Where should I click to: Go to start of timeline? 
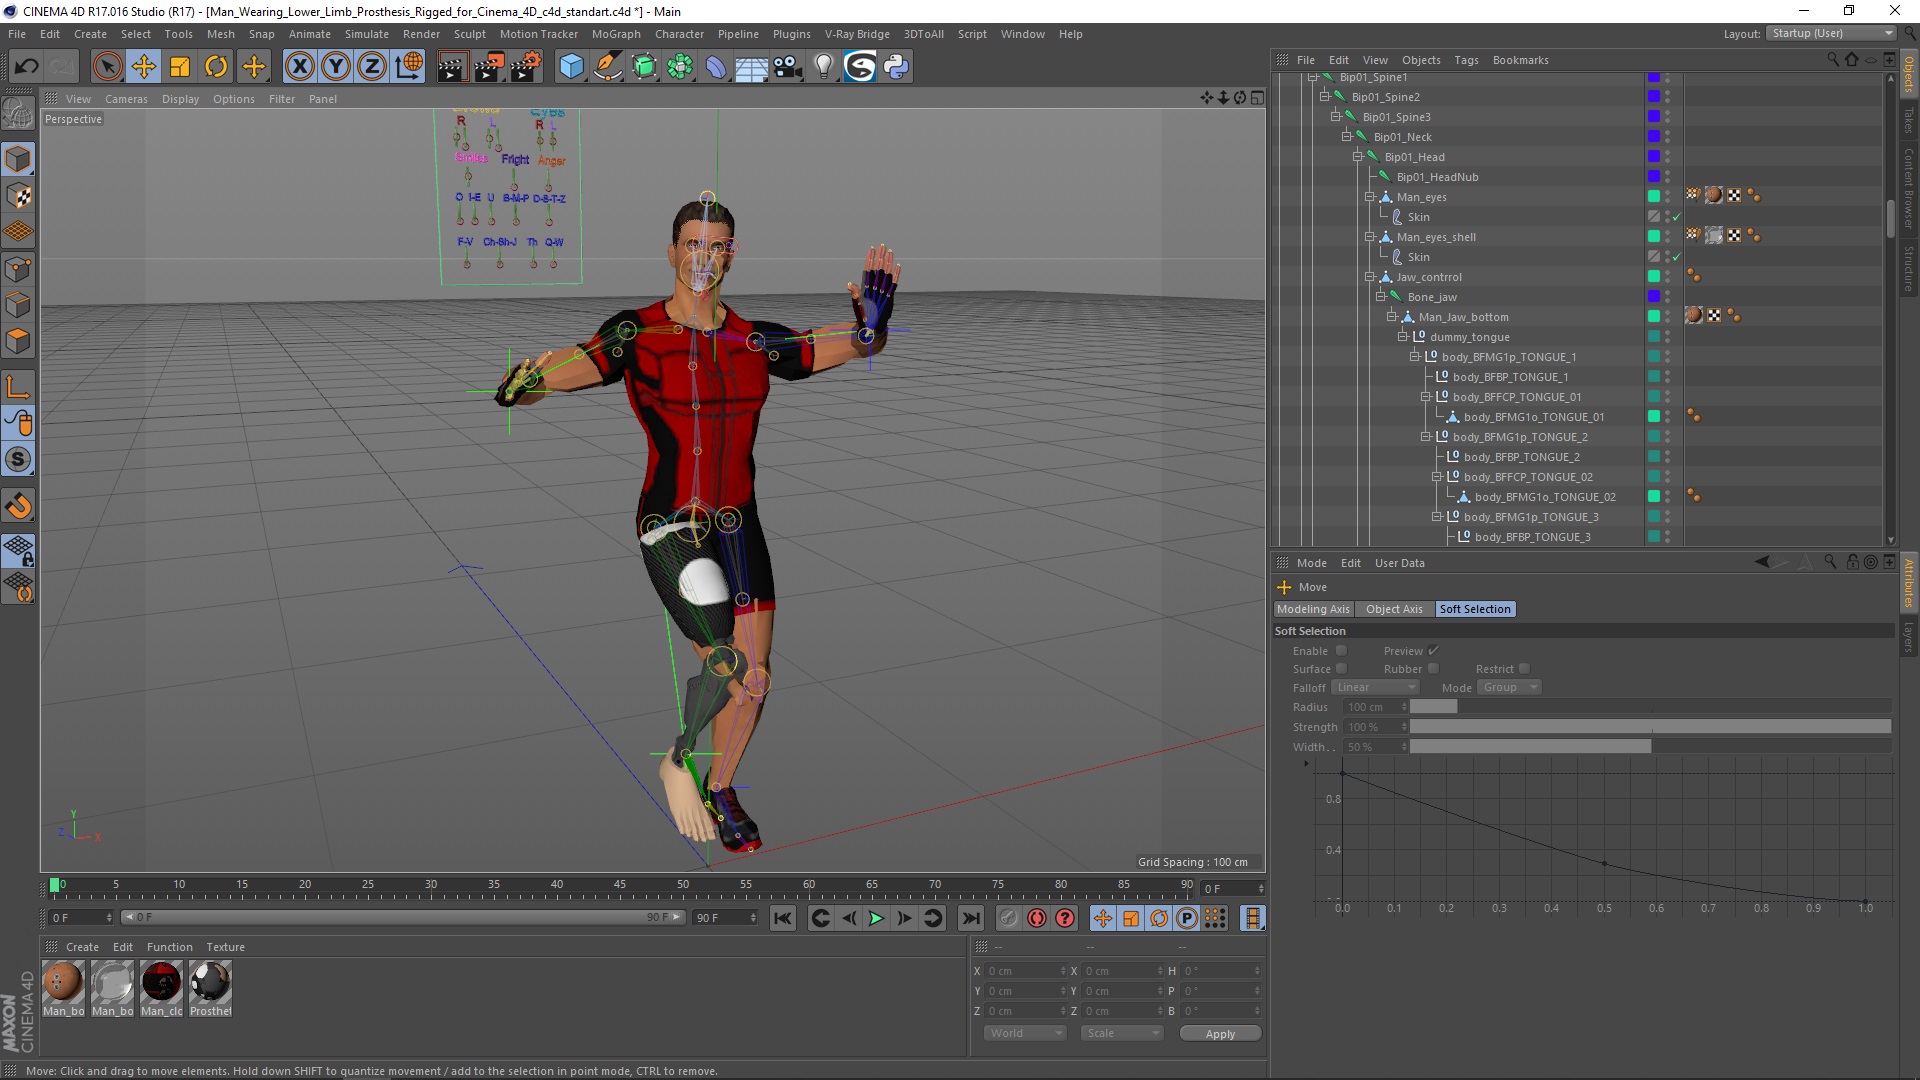tap(783, 918)
